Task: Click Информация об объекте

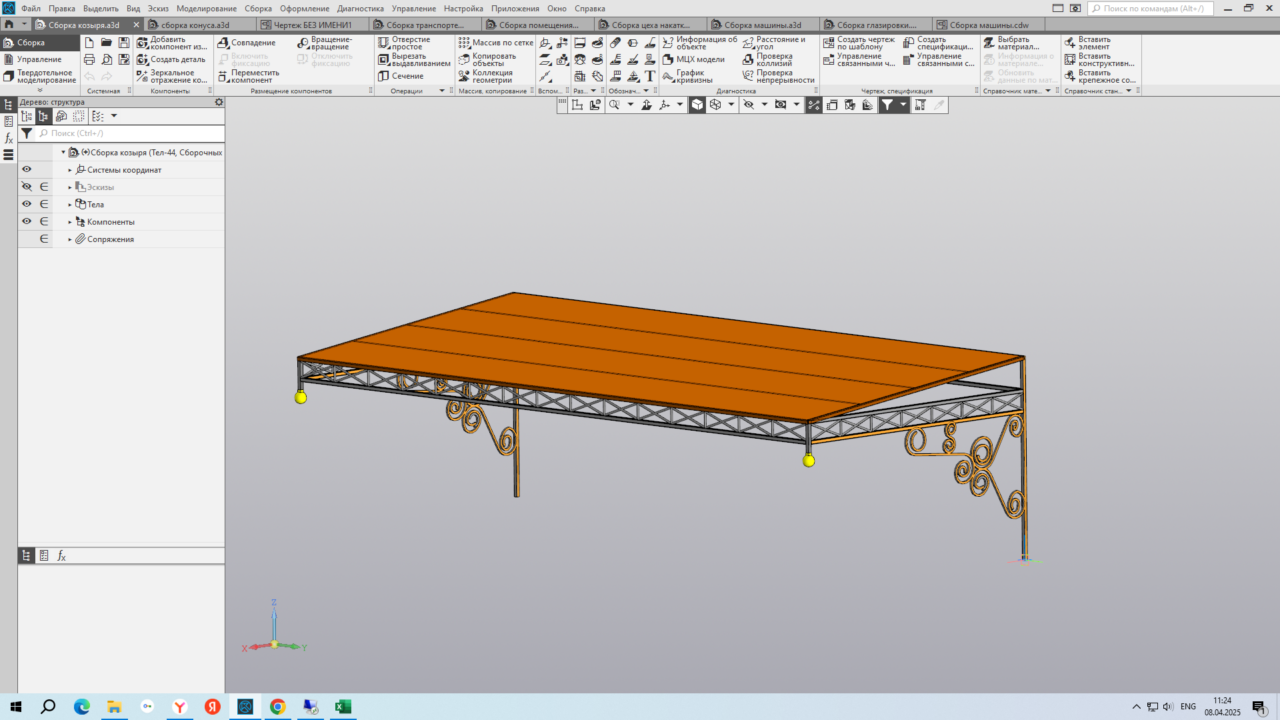Action: (x=699, y=43)
